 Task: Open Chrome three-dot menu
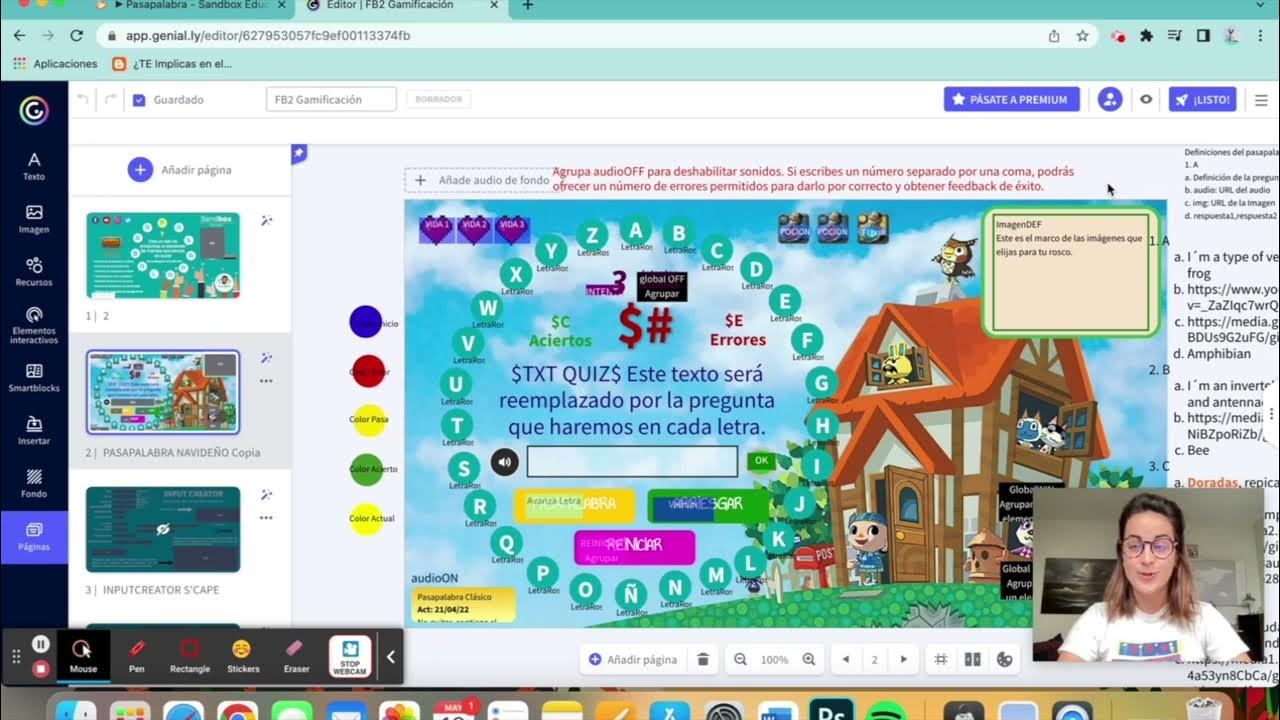[x=1260, y=35]
